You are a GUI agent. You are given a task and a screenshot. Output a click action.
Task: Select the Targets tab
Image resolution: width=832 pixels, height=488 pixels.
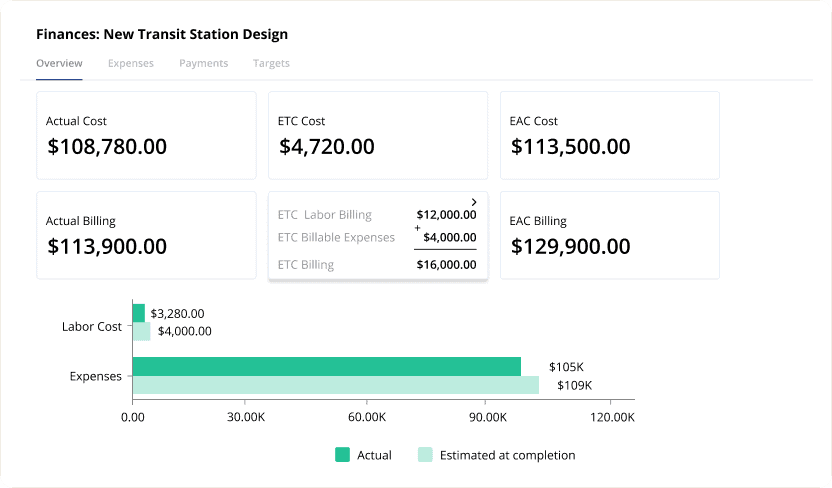click(271, 63)
